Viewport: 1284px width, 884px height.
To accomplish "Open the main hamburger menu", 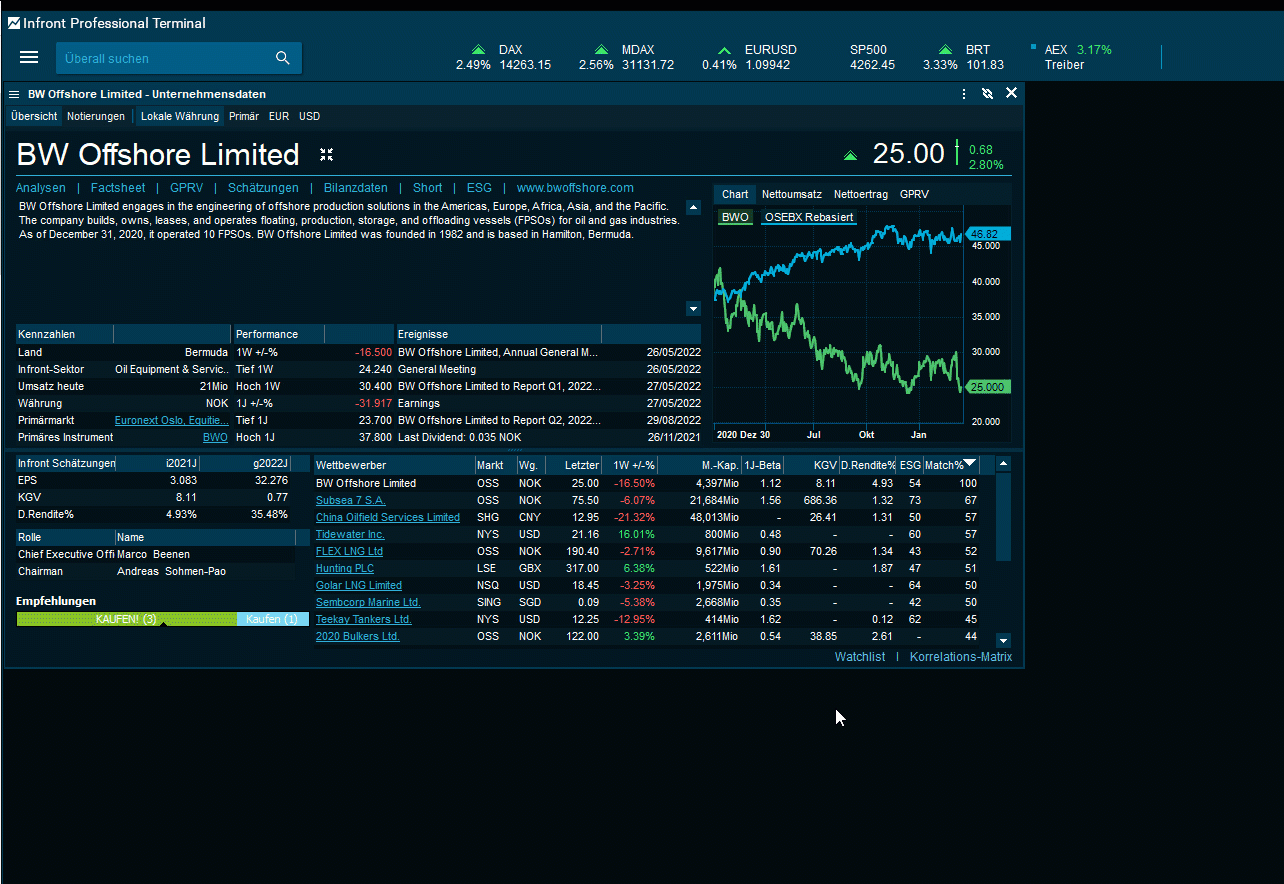I will (29, 58).
